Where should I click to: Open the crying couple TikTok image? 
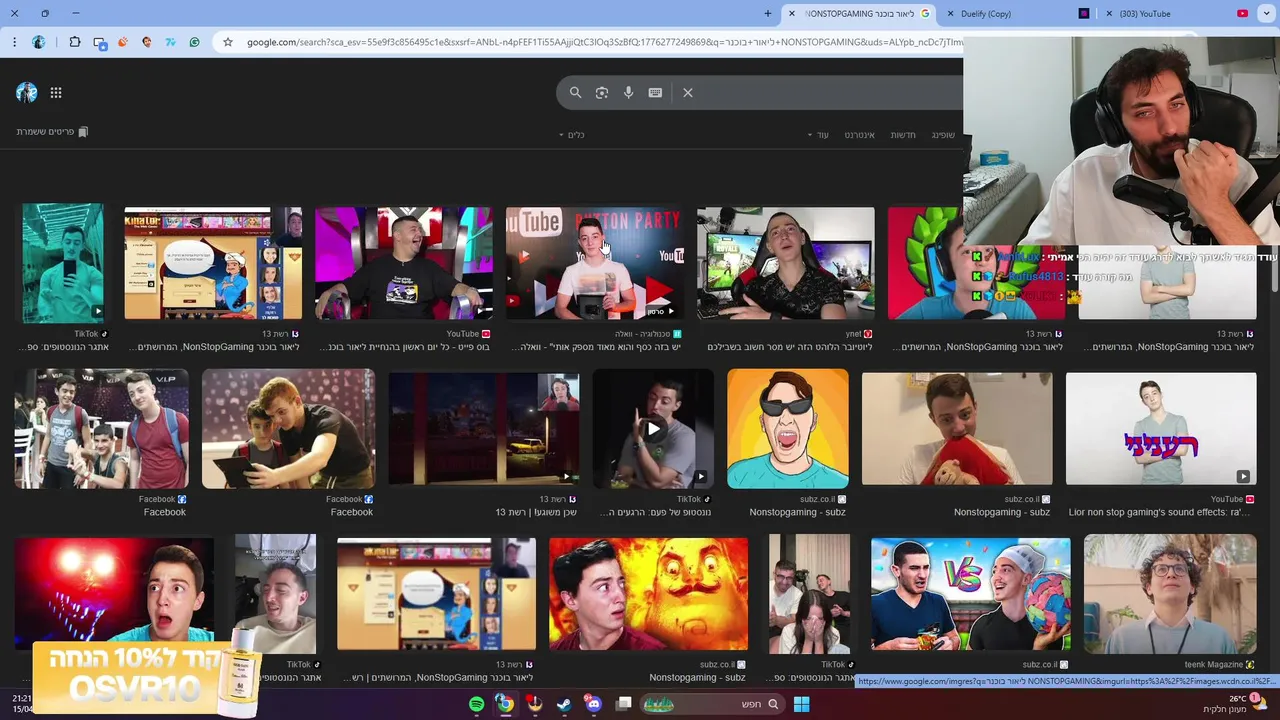(809, 594)
